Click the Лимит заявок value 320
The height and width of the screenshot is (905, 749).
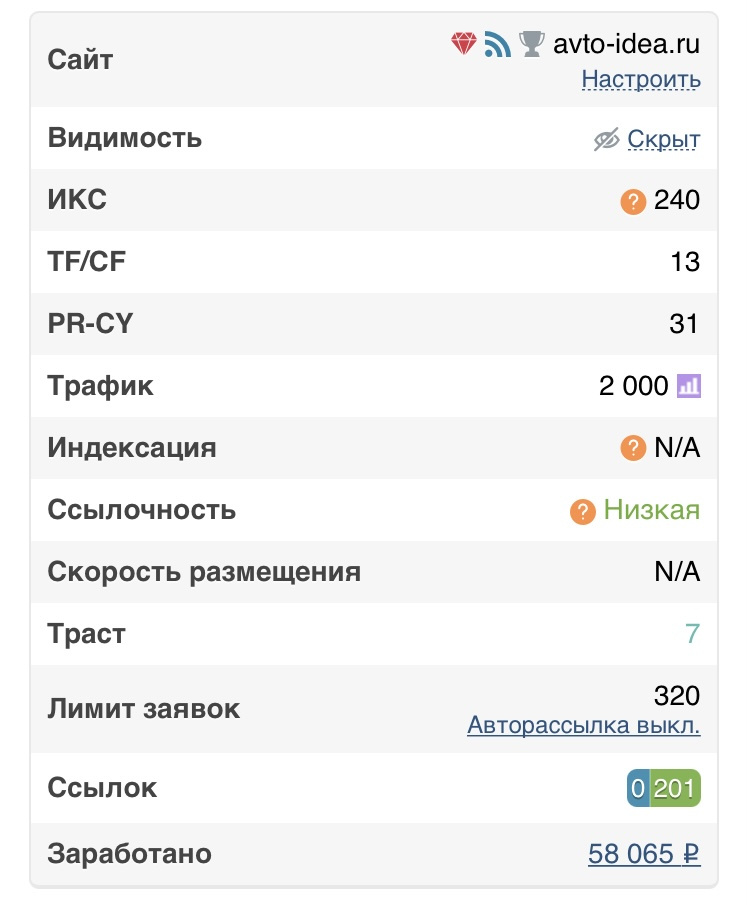(x=677, y=695)
